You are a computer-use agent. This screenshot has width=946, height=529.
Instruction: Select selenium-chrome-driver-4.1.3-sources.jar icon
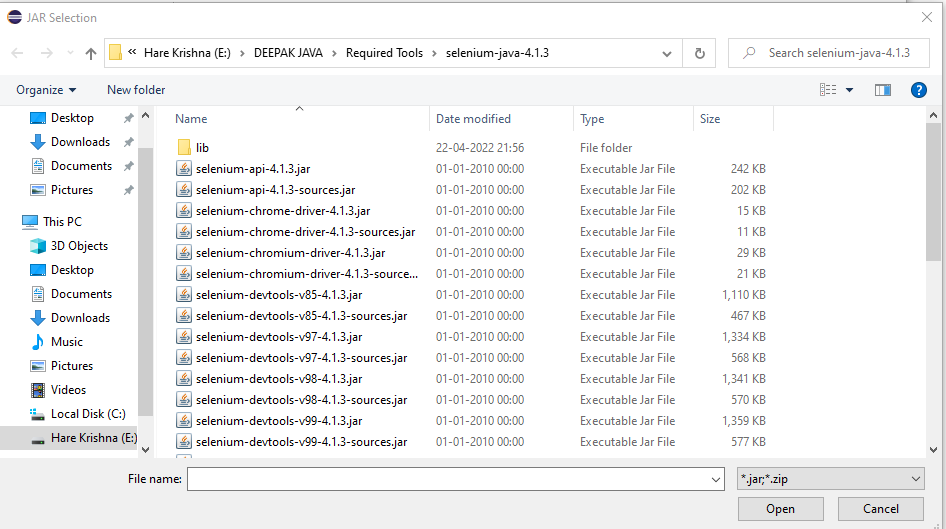184,232
